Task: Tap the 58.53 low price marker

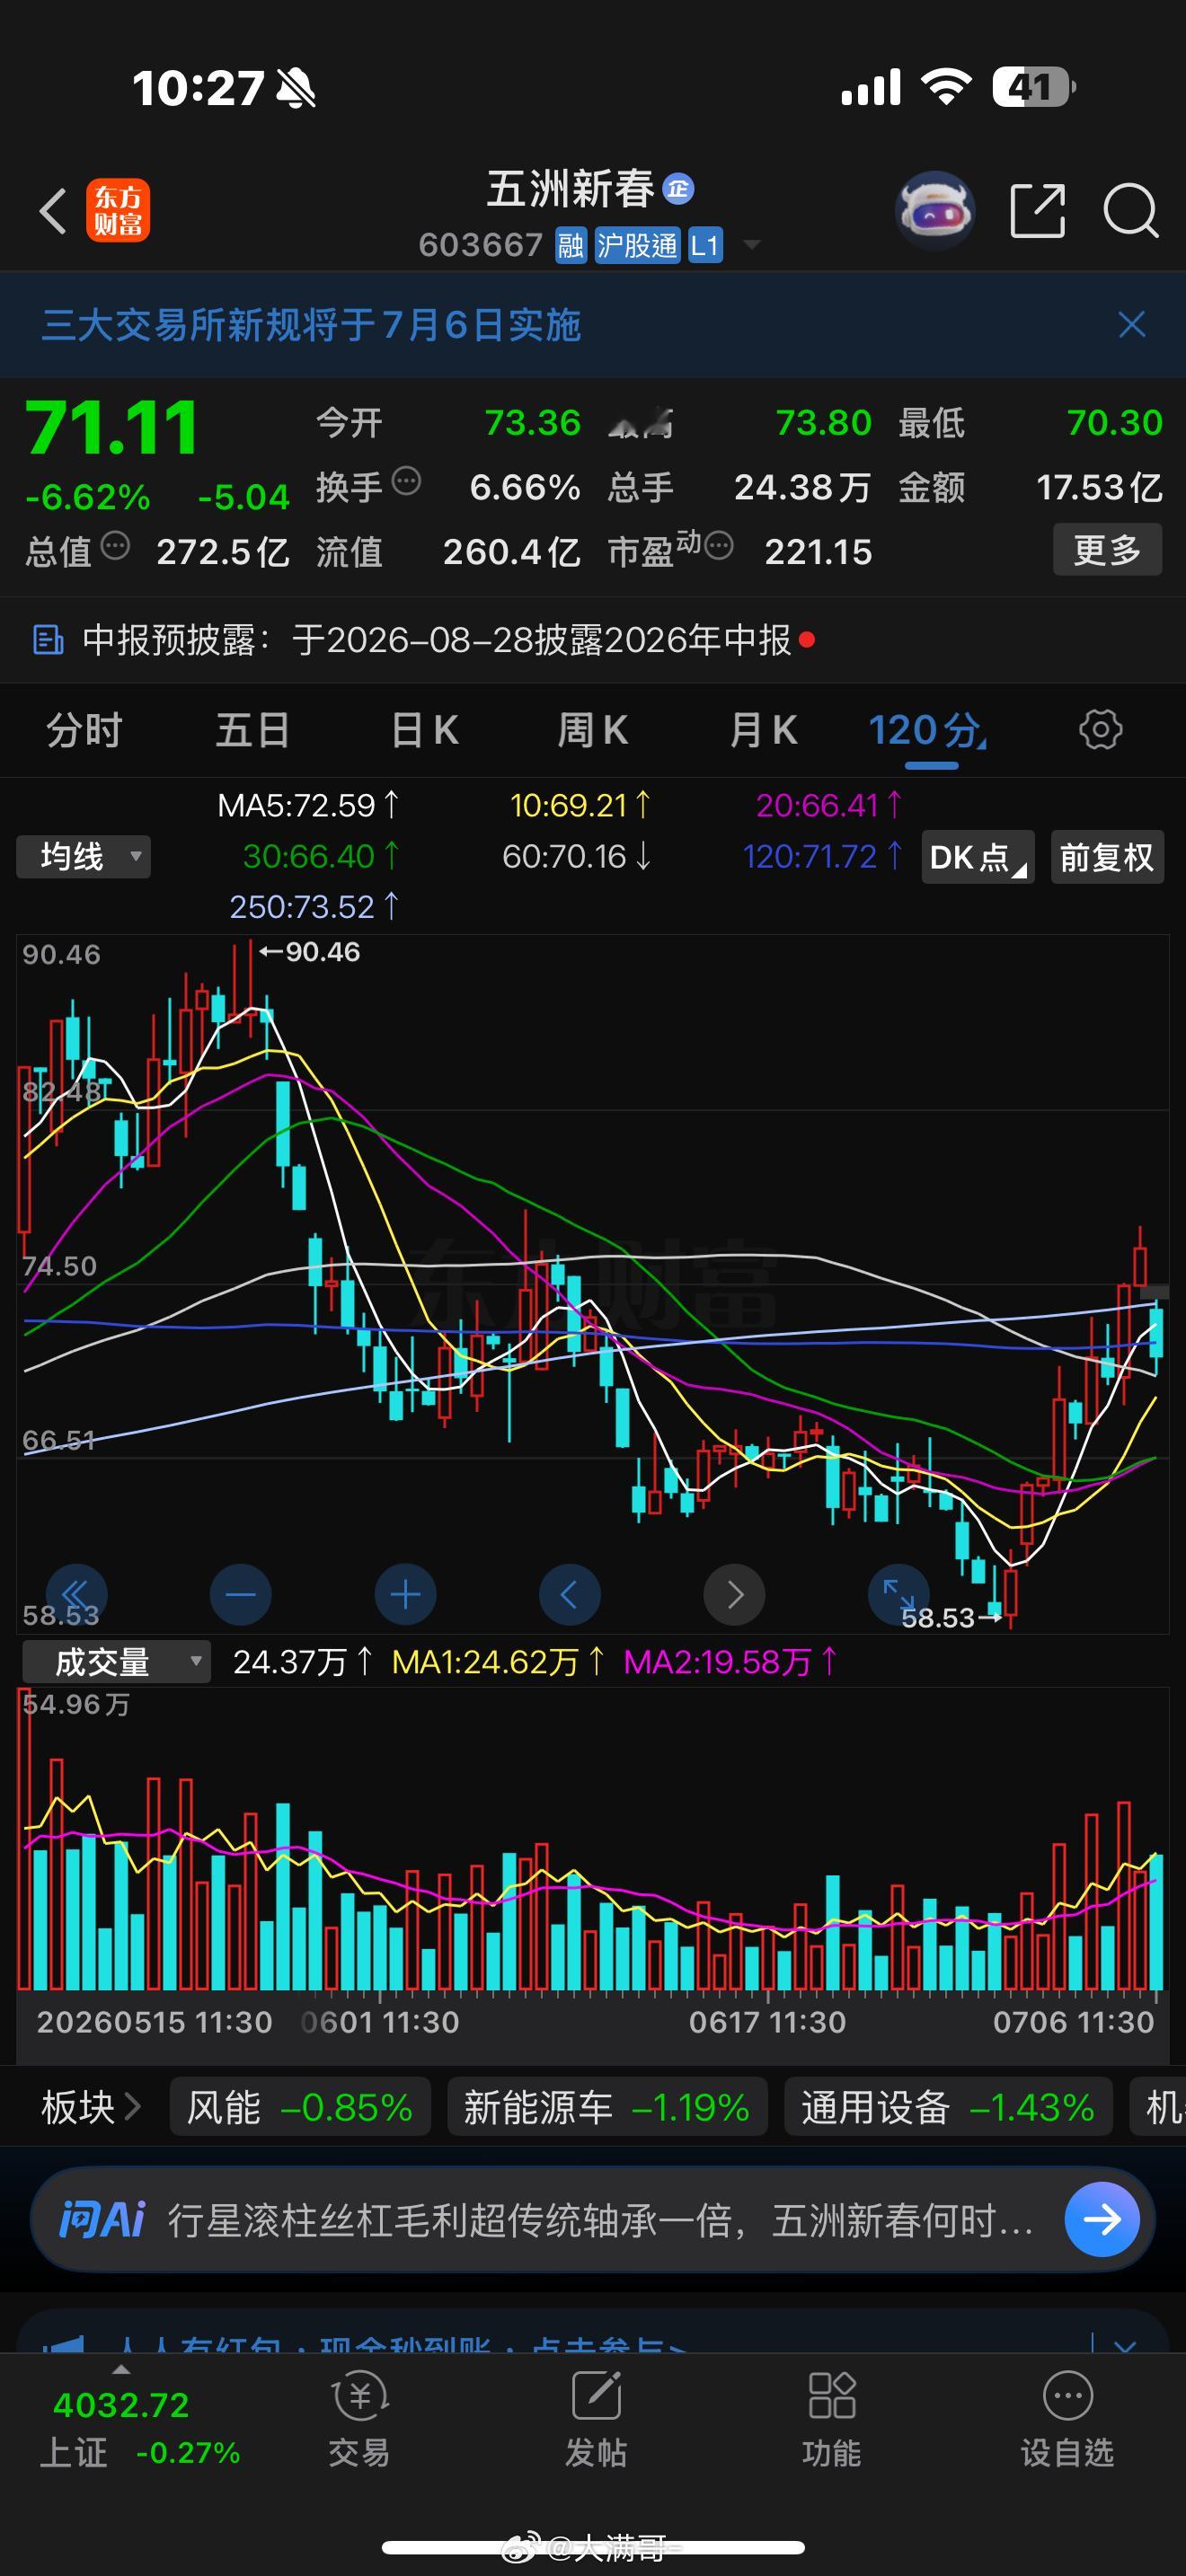Action: click(951, 1618)
